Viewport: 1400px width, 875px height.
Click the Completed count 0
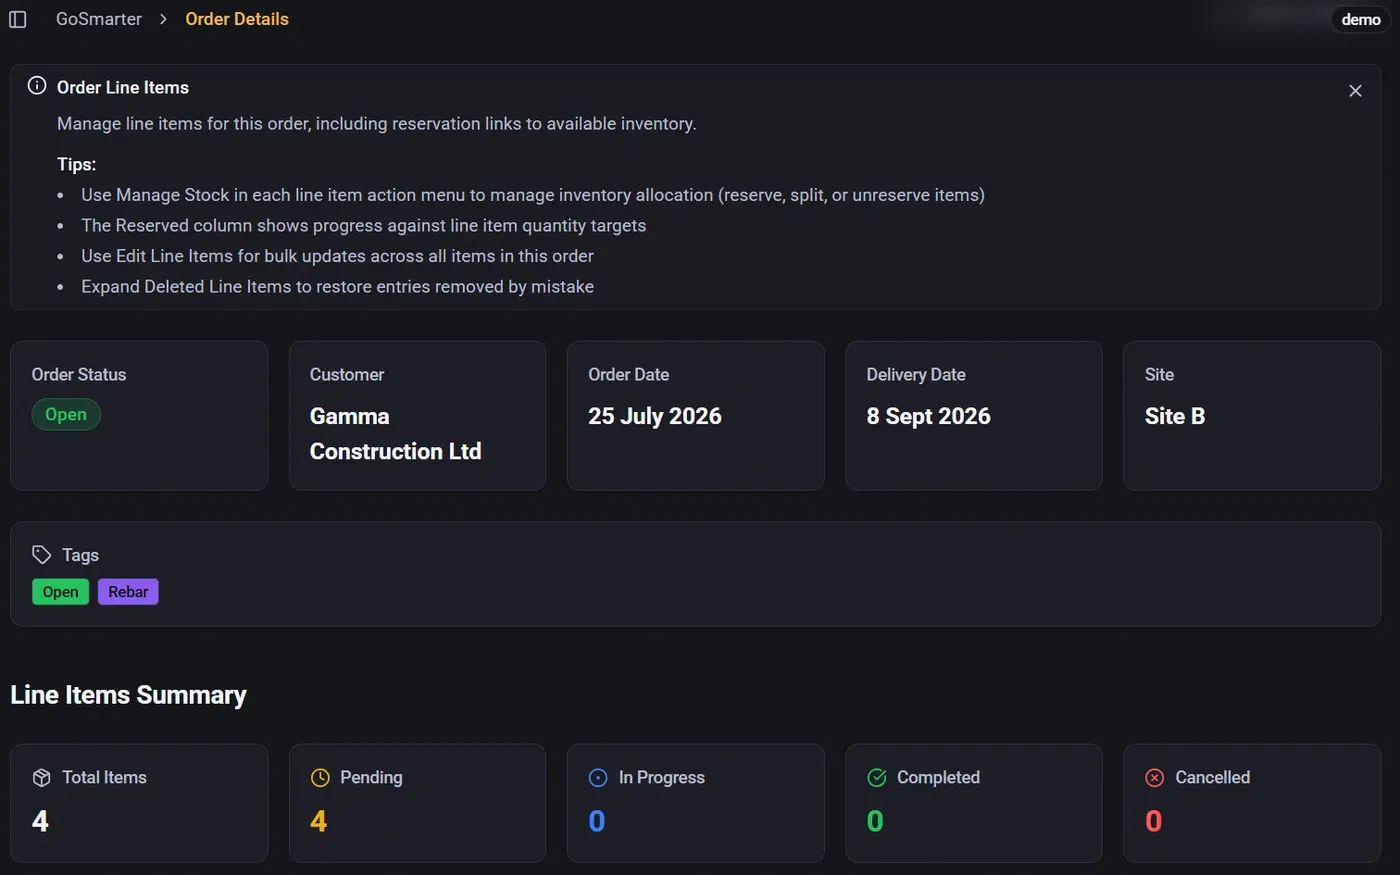[x=875, y=821]
